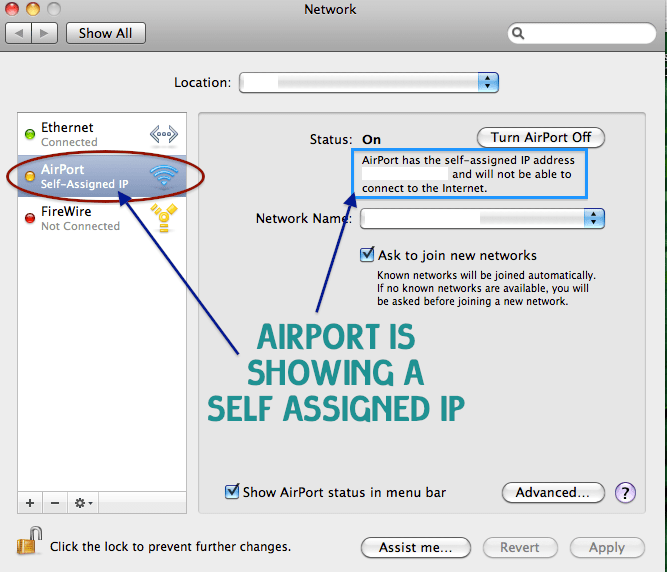The width and height of the screenshot is (667, 572).
Task: Toggle Ask to join new networks
Action: (x=367, y=255)
